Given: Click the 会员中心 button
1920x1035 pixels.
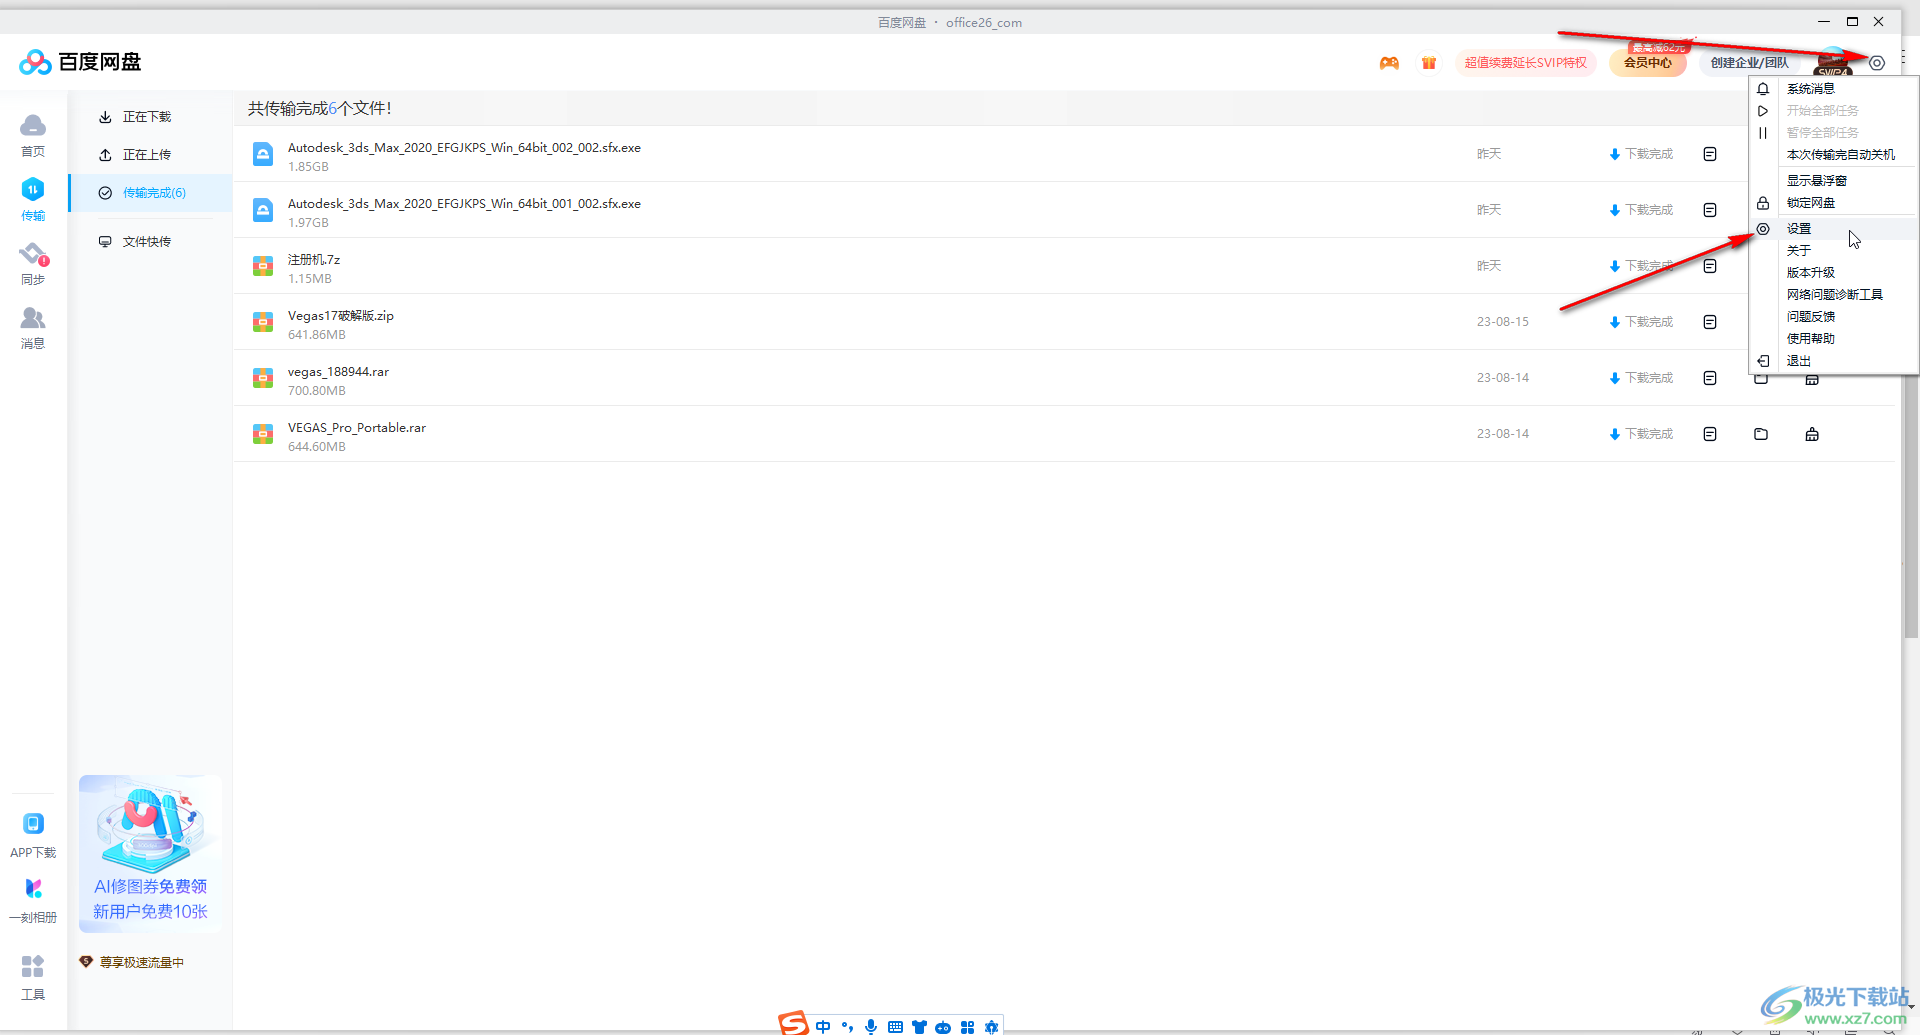Looking at the screenshot, I should pyautogui.click(x=1647, y=63).
